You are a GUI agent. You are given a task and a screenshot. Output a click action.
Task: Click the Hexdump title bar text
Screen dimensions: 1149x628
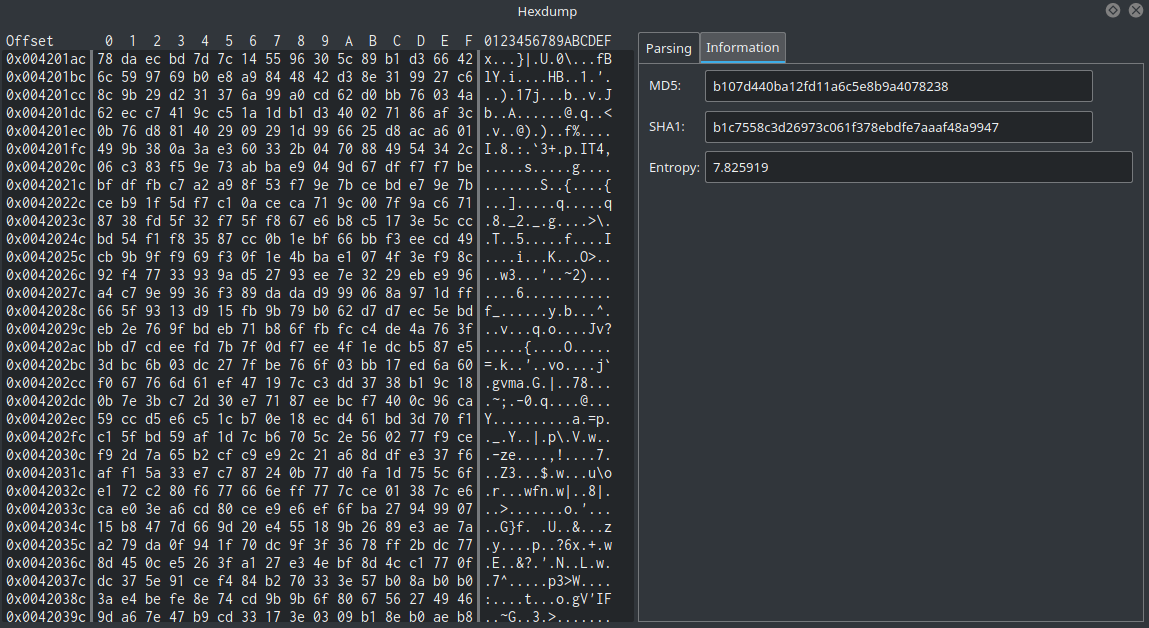(x=547, y=11)
